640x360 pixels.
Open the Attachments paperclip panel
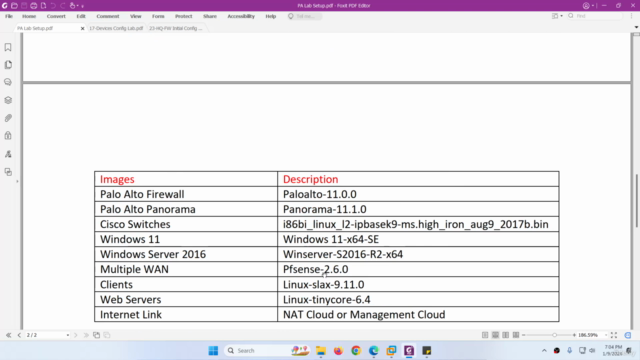click(x=8, y=118)
